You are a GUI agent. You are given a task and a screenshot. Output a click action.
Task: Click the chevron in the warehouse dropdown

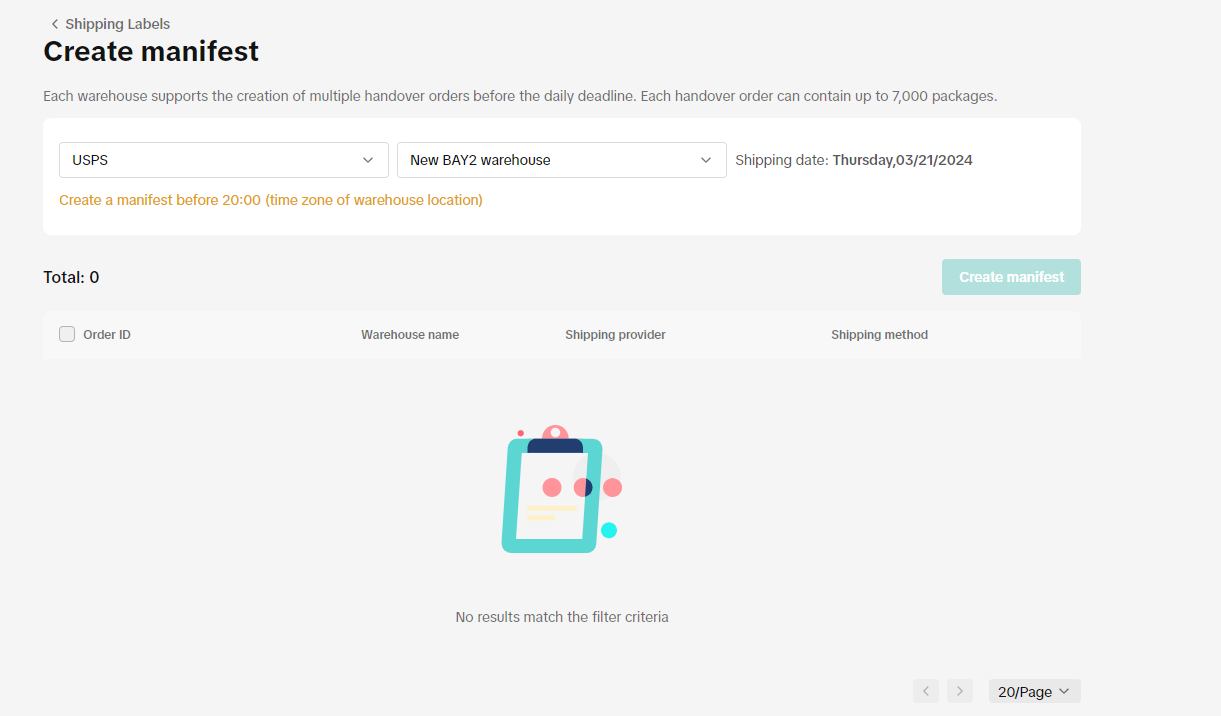[705, 160]
